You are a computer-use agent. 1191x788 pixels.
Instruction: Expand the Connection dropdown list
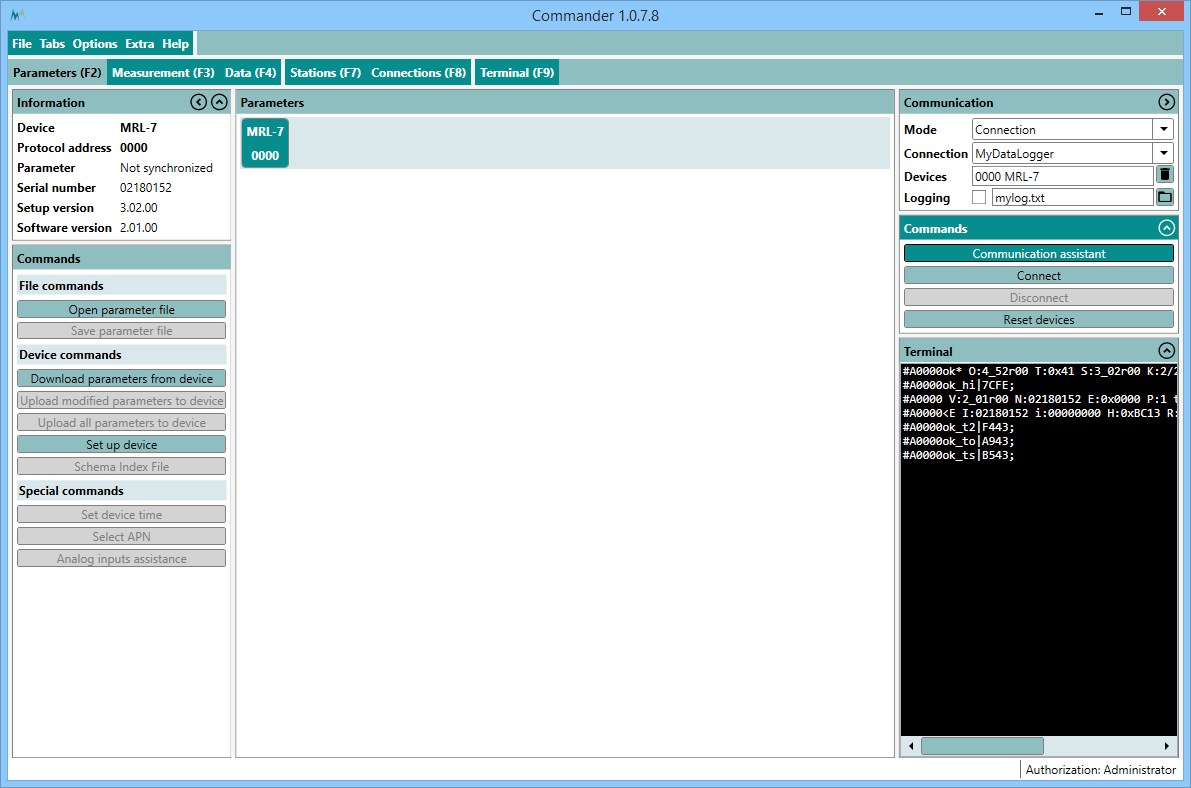[x=1163, y=153]
